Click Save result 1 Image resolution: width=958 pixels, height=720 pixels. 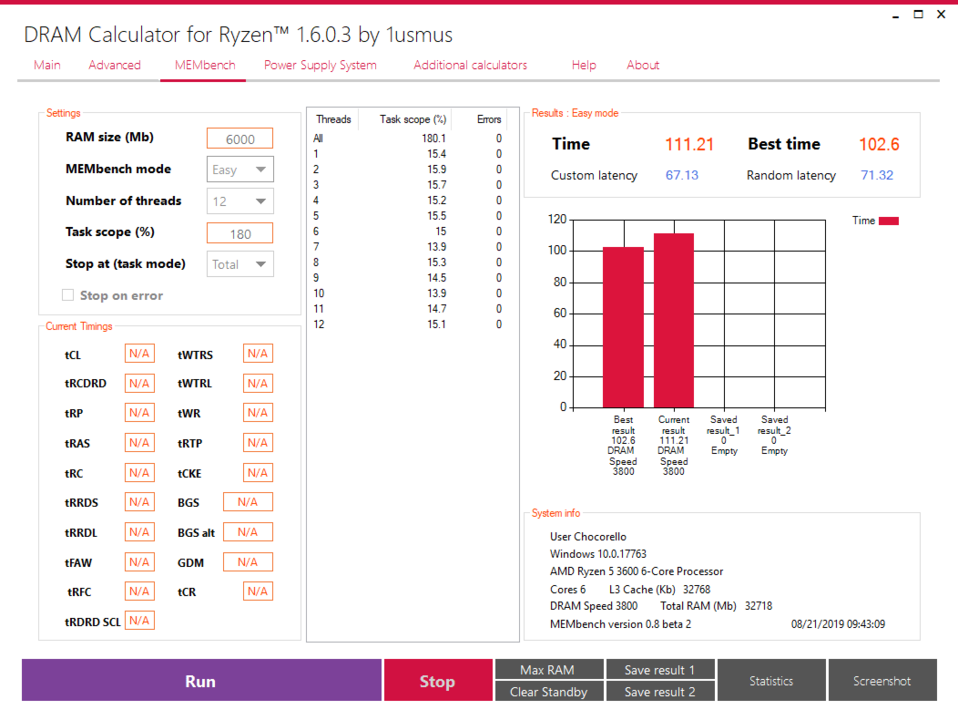point(660,669)
